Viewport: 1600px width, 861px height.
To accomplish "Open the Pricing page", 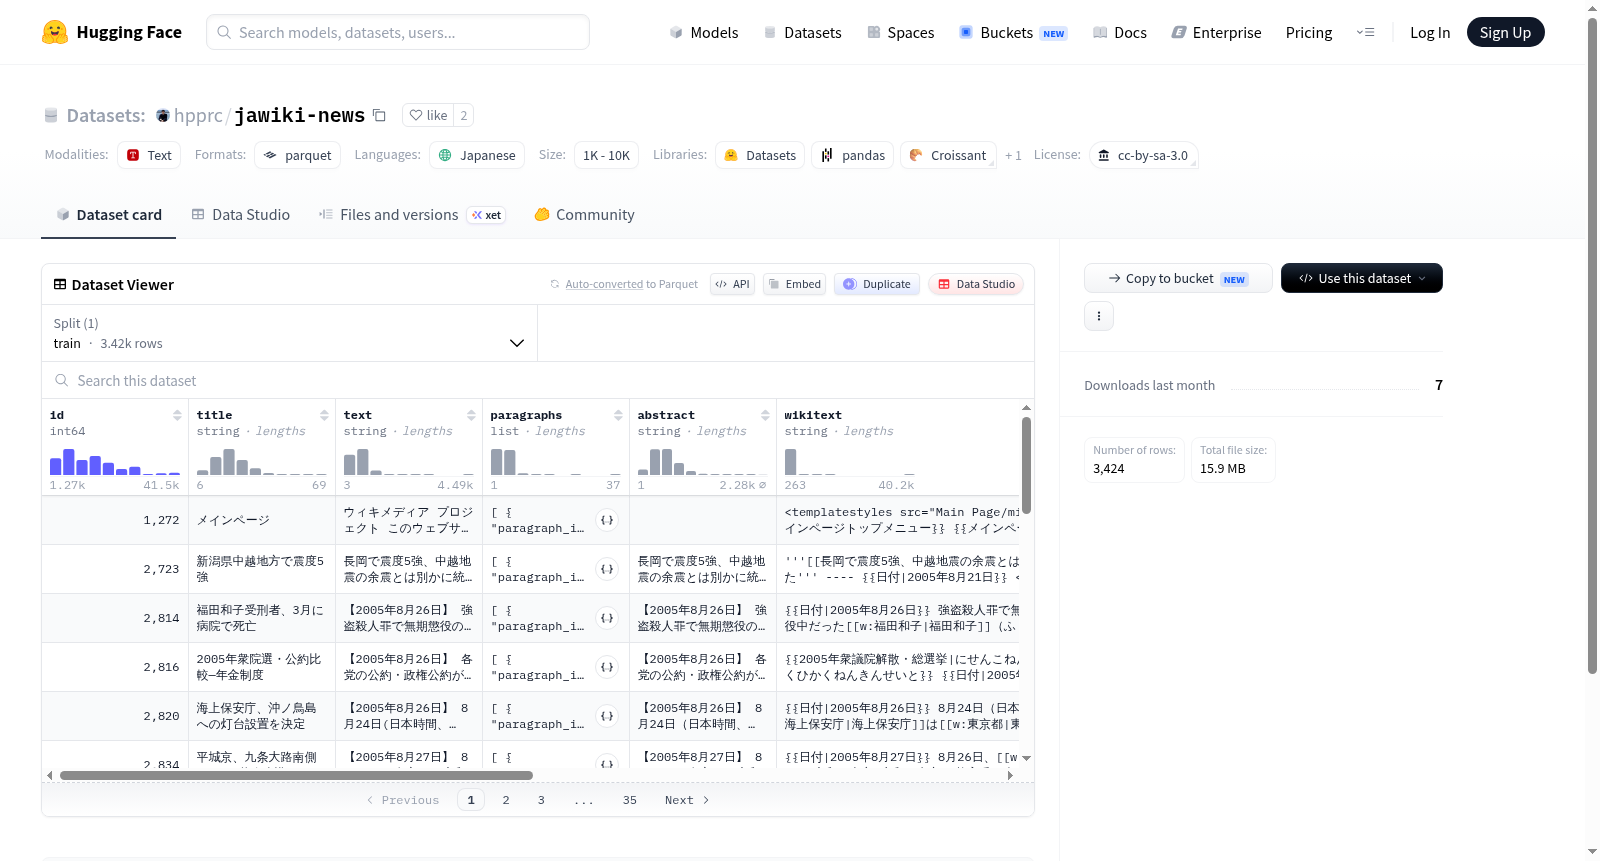I will (1309, 32).
